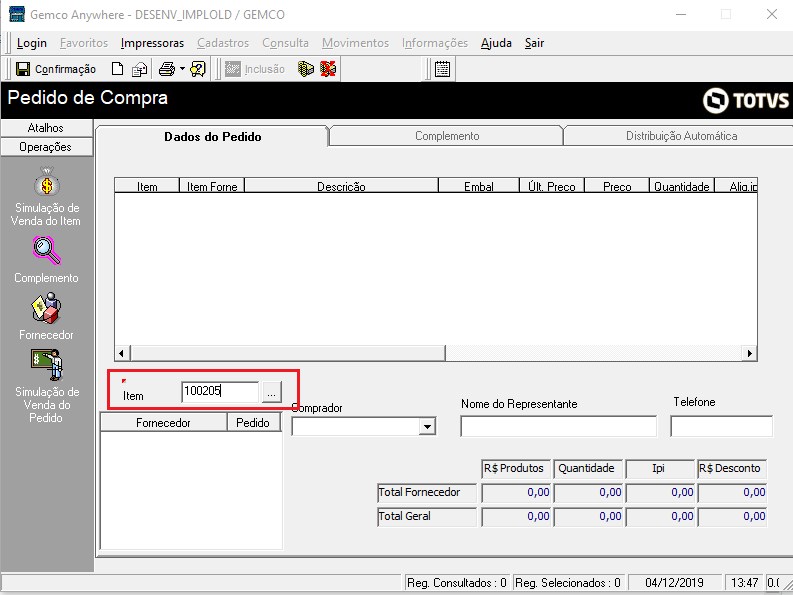Click the Confirmação save icon
793x595 pixels.
pos(23,69)
